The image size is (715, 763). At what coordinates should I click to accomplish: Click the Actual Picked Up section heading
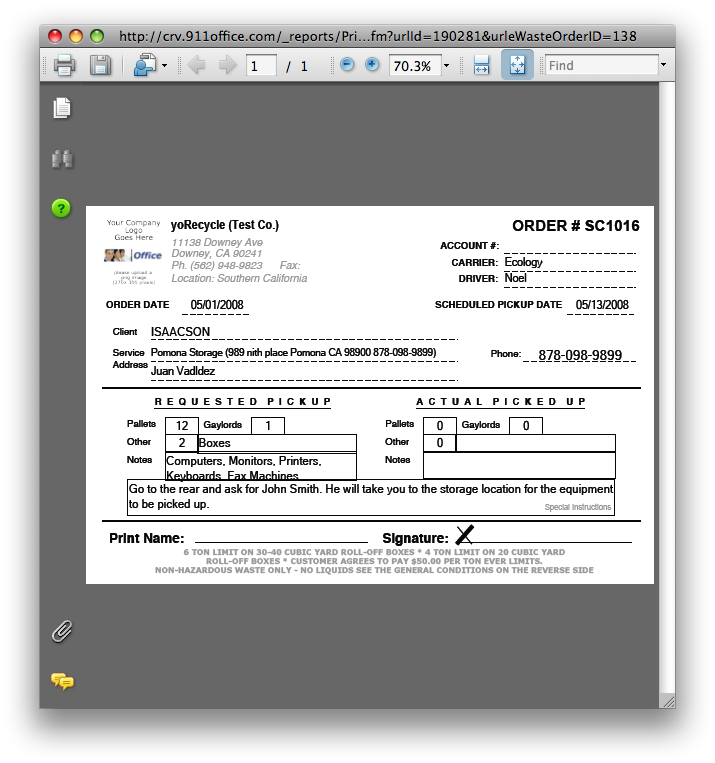(500, 402)
